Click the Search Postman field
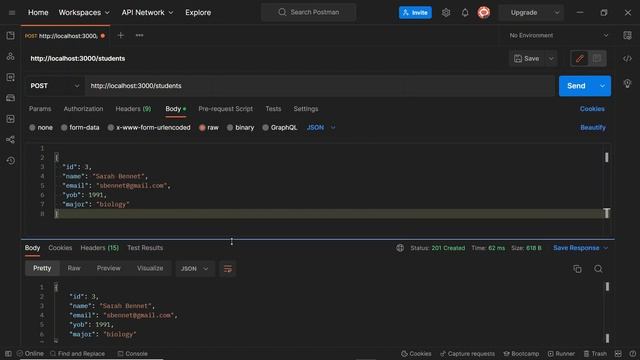 [x=308, y=13]
